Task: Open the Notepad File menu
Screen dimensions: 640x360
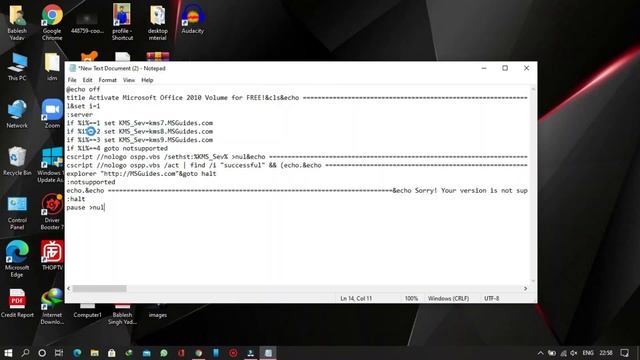Action: pos(72,80)
